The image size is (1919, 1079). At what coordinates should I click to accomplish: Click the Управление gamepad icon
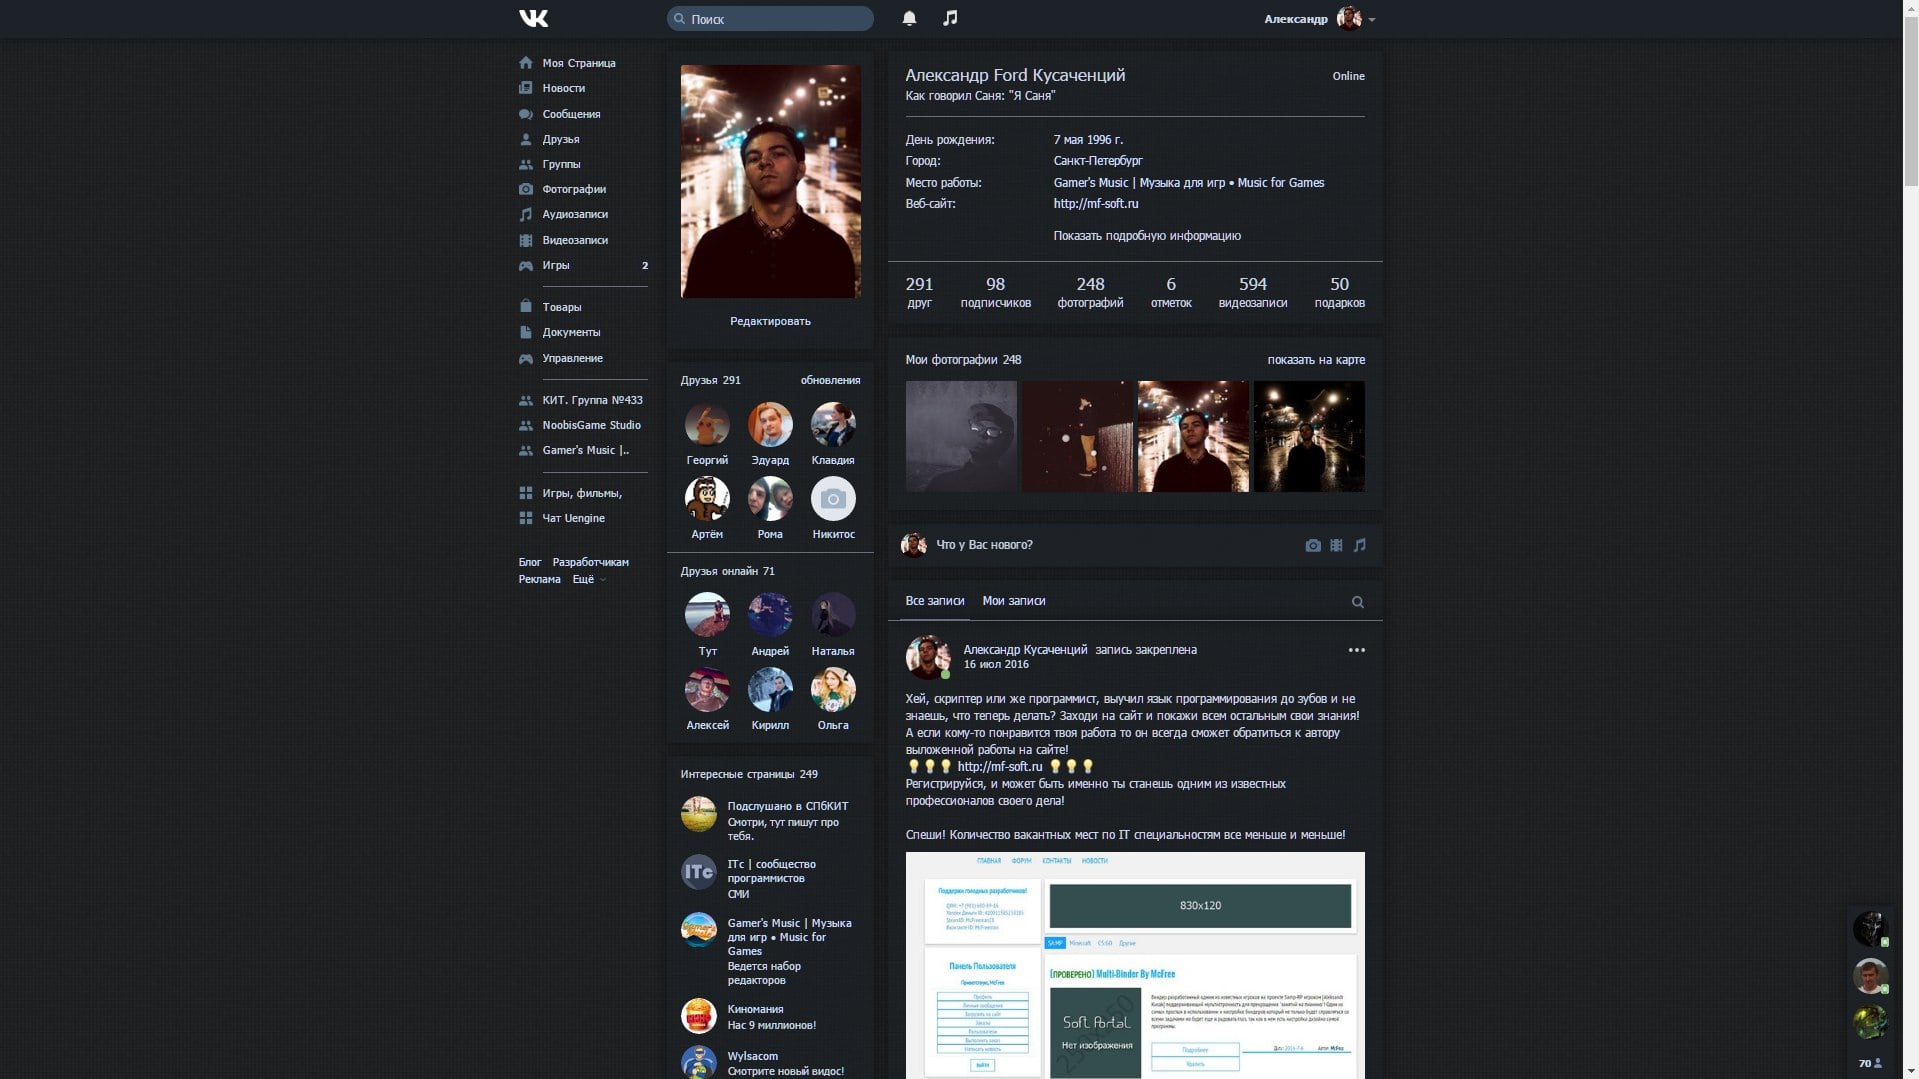(526, 358)
